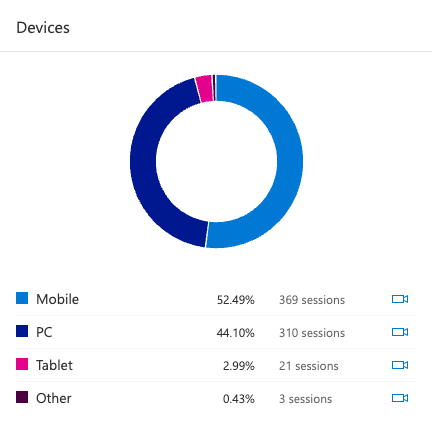The image size is (432, 438).
Task: Click the 369 sessions link
Action: pos(312,300)
